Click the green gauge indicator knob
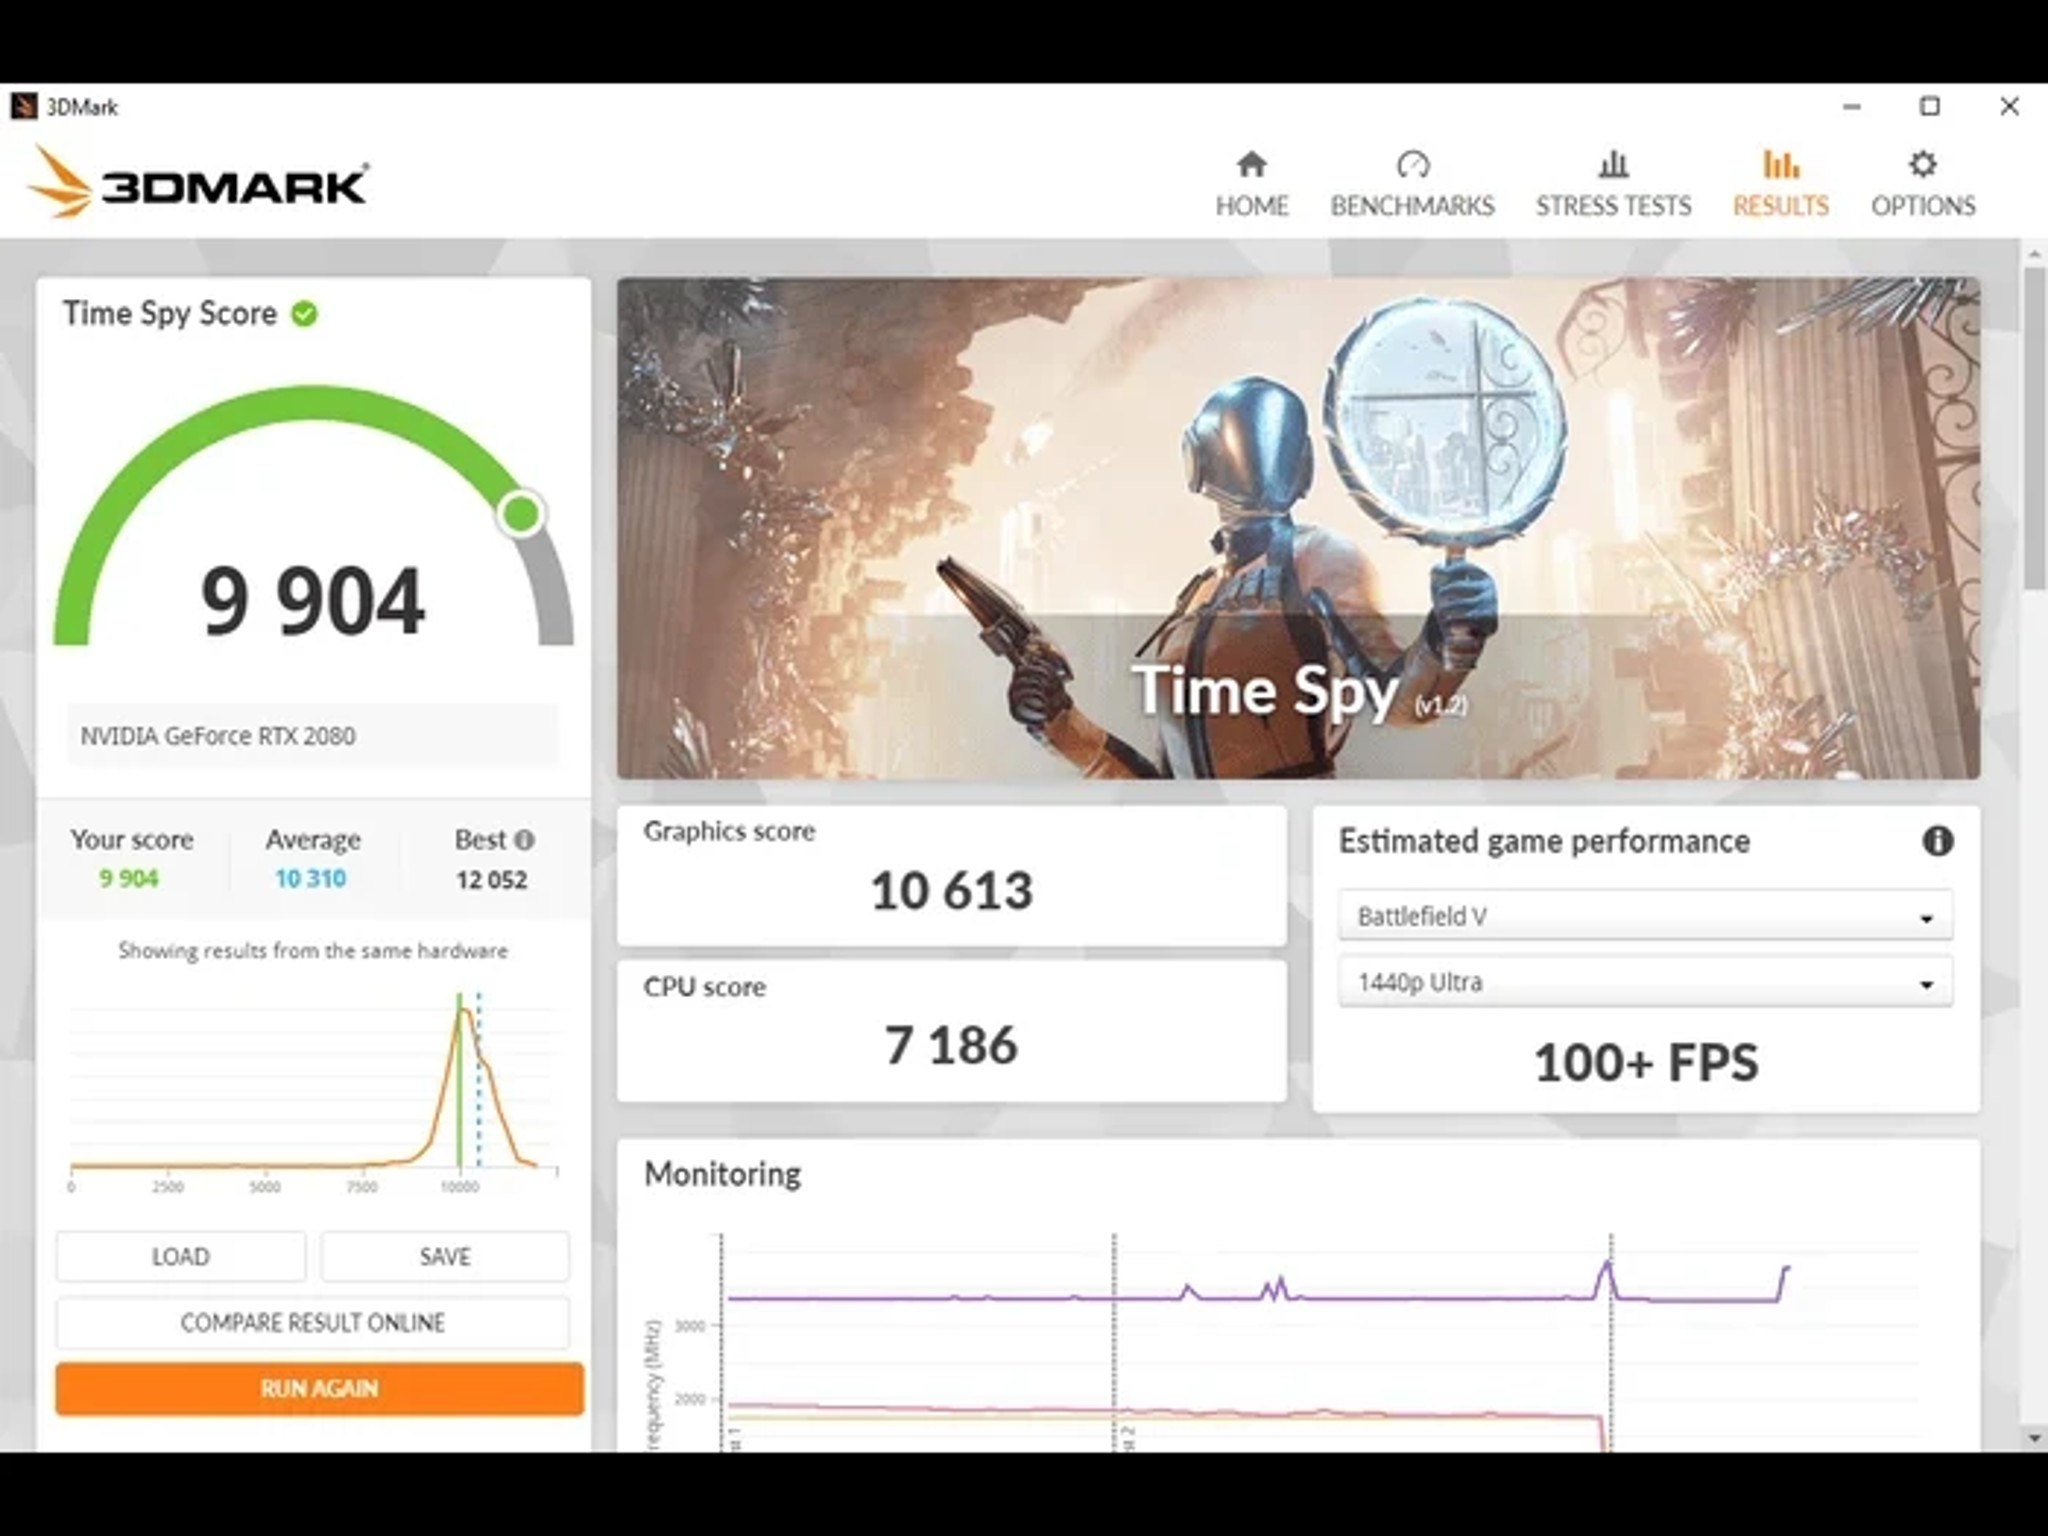This screenshot has height=1536, width=2048. (521, 513)
